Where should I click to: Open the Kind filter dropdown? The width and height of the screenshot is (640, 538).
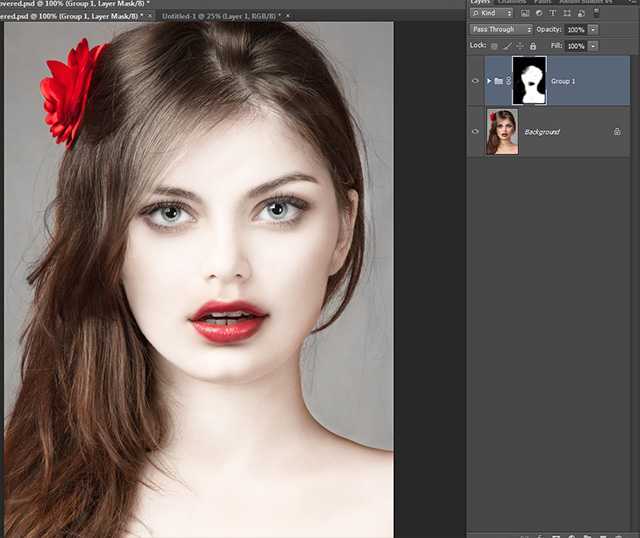493,14
